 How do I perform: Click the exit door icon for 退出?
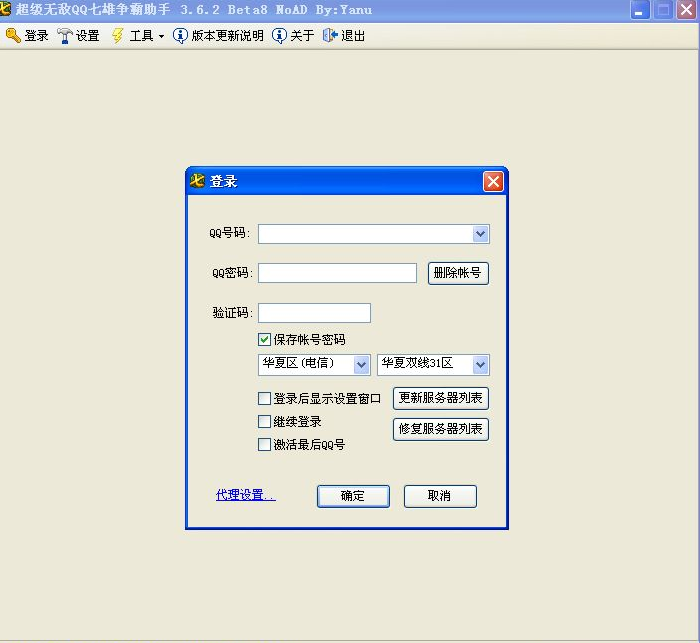[x=330, y=36]
